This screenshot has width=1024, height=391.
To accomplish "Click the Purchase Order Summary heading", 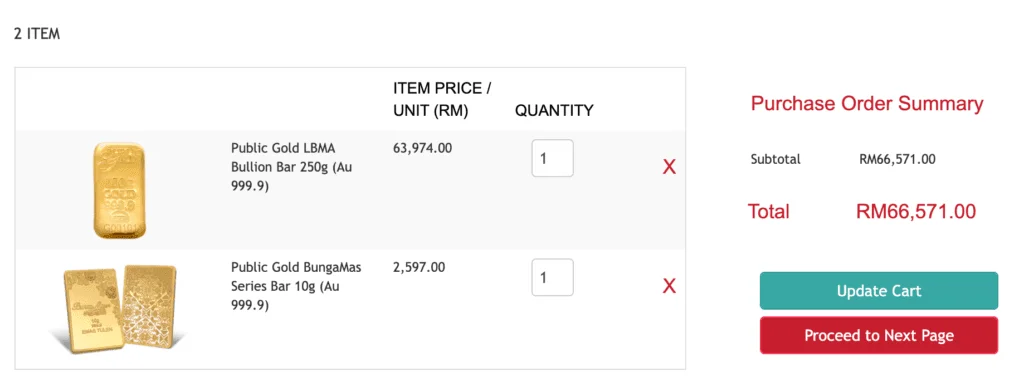I will point(867,104).
